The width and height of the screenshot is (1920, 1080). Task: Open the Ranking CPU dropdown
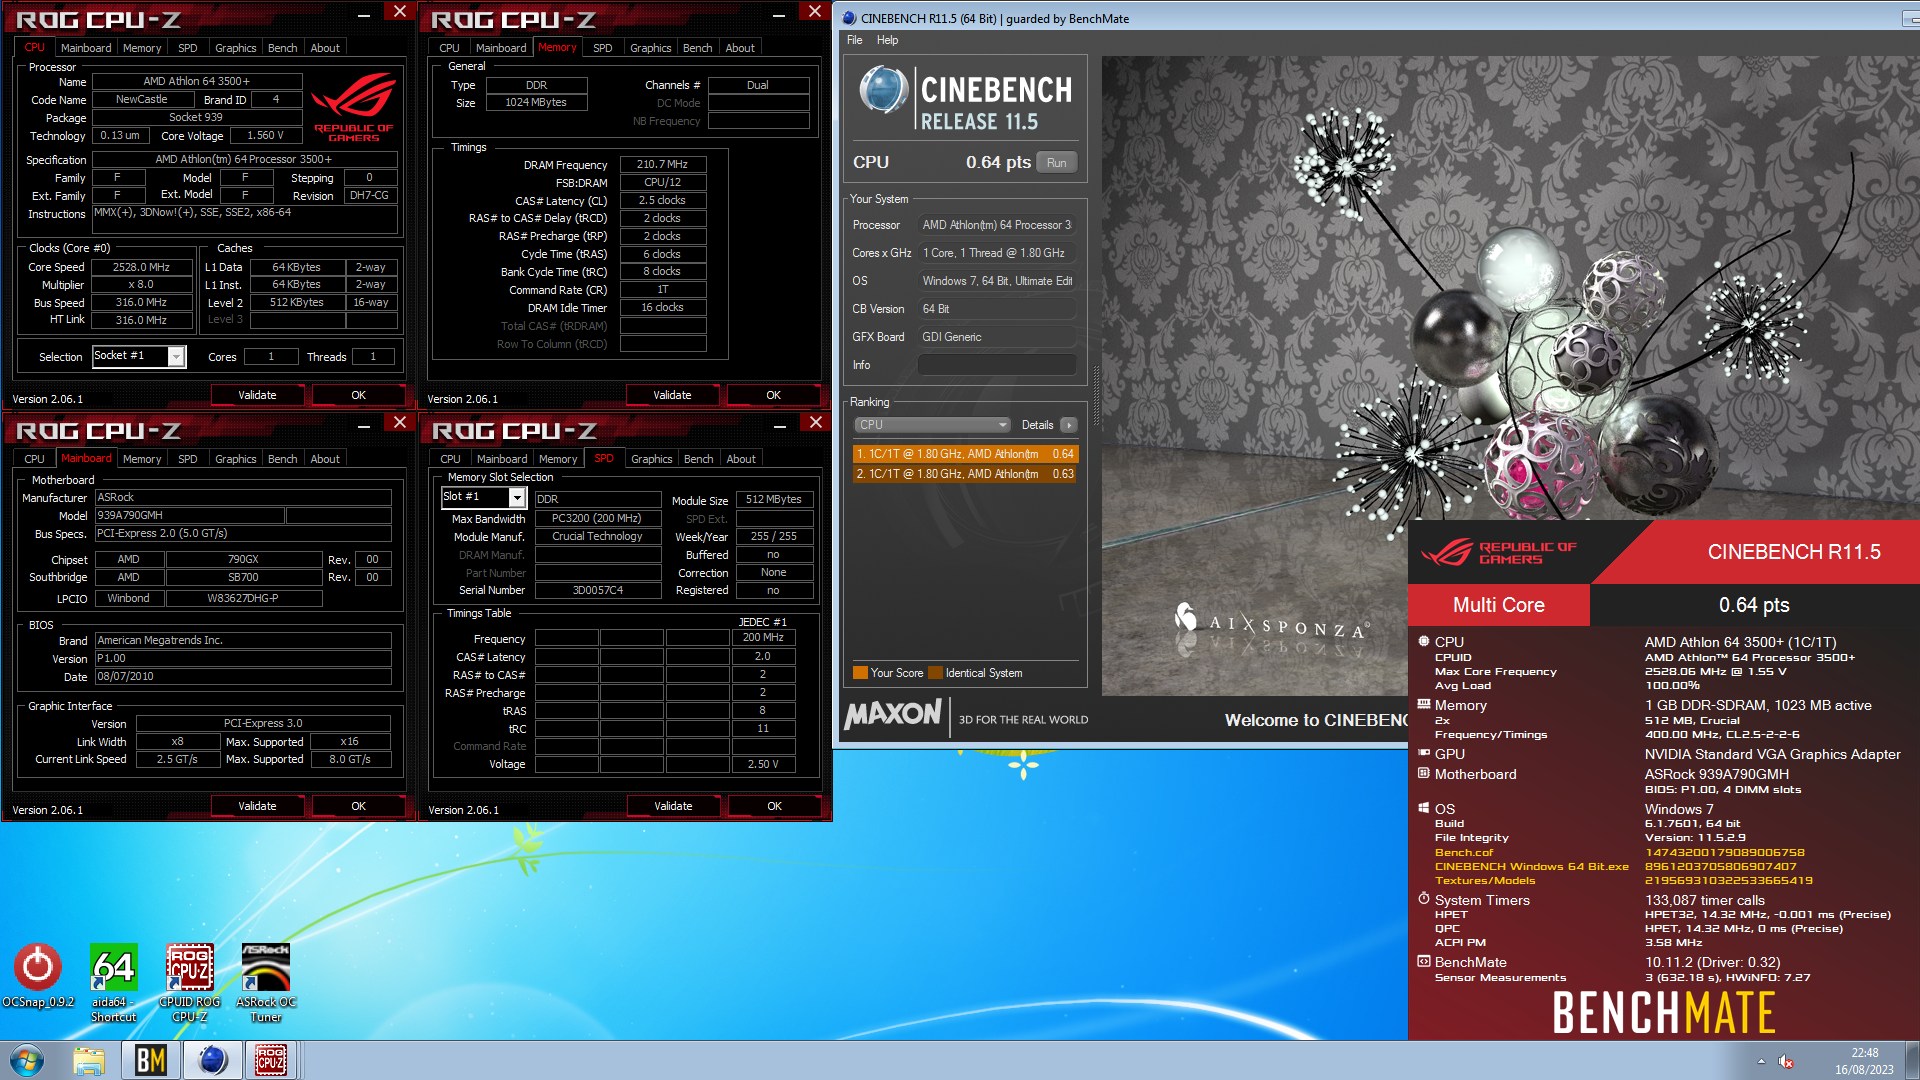pos(932,425)
